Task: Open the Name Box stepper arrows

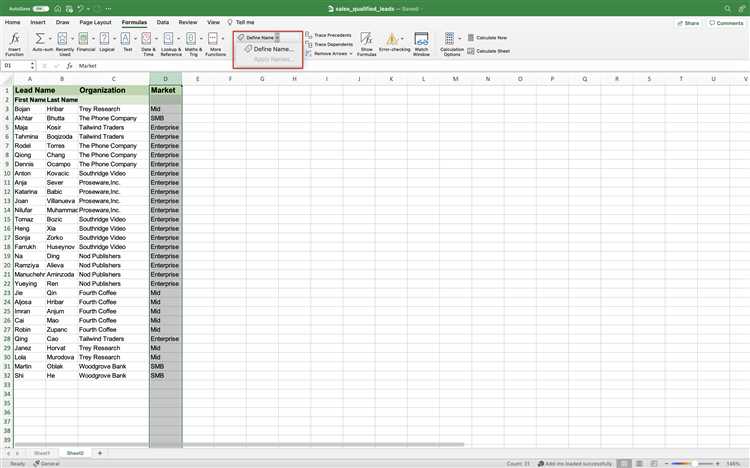Action: (32, 66)
